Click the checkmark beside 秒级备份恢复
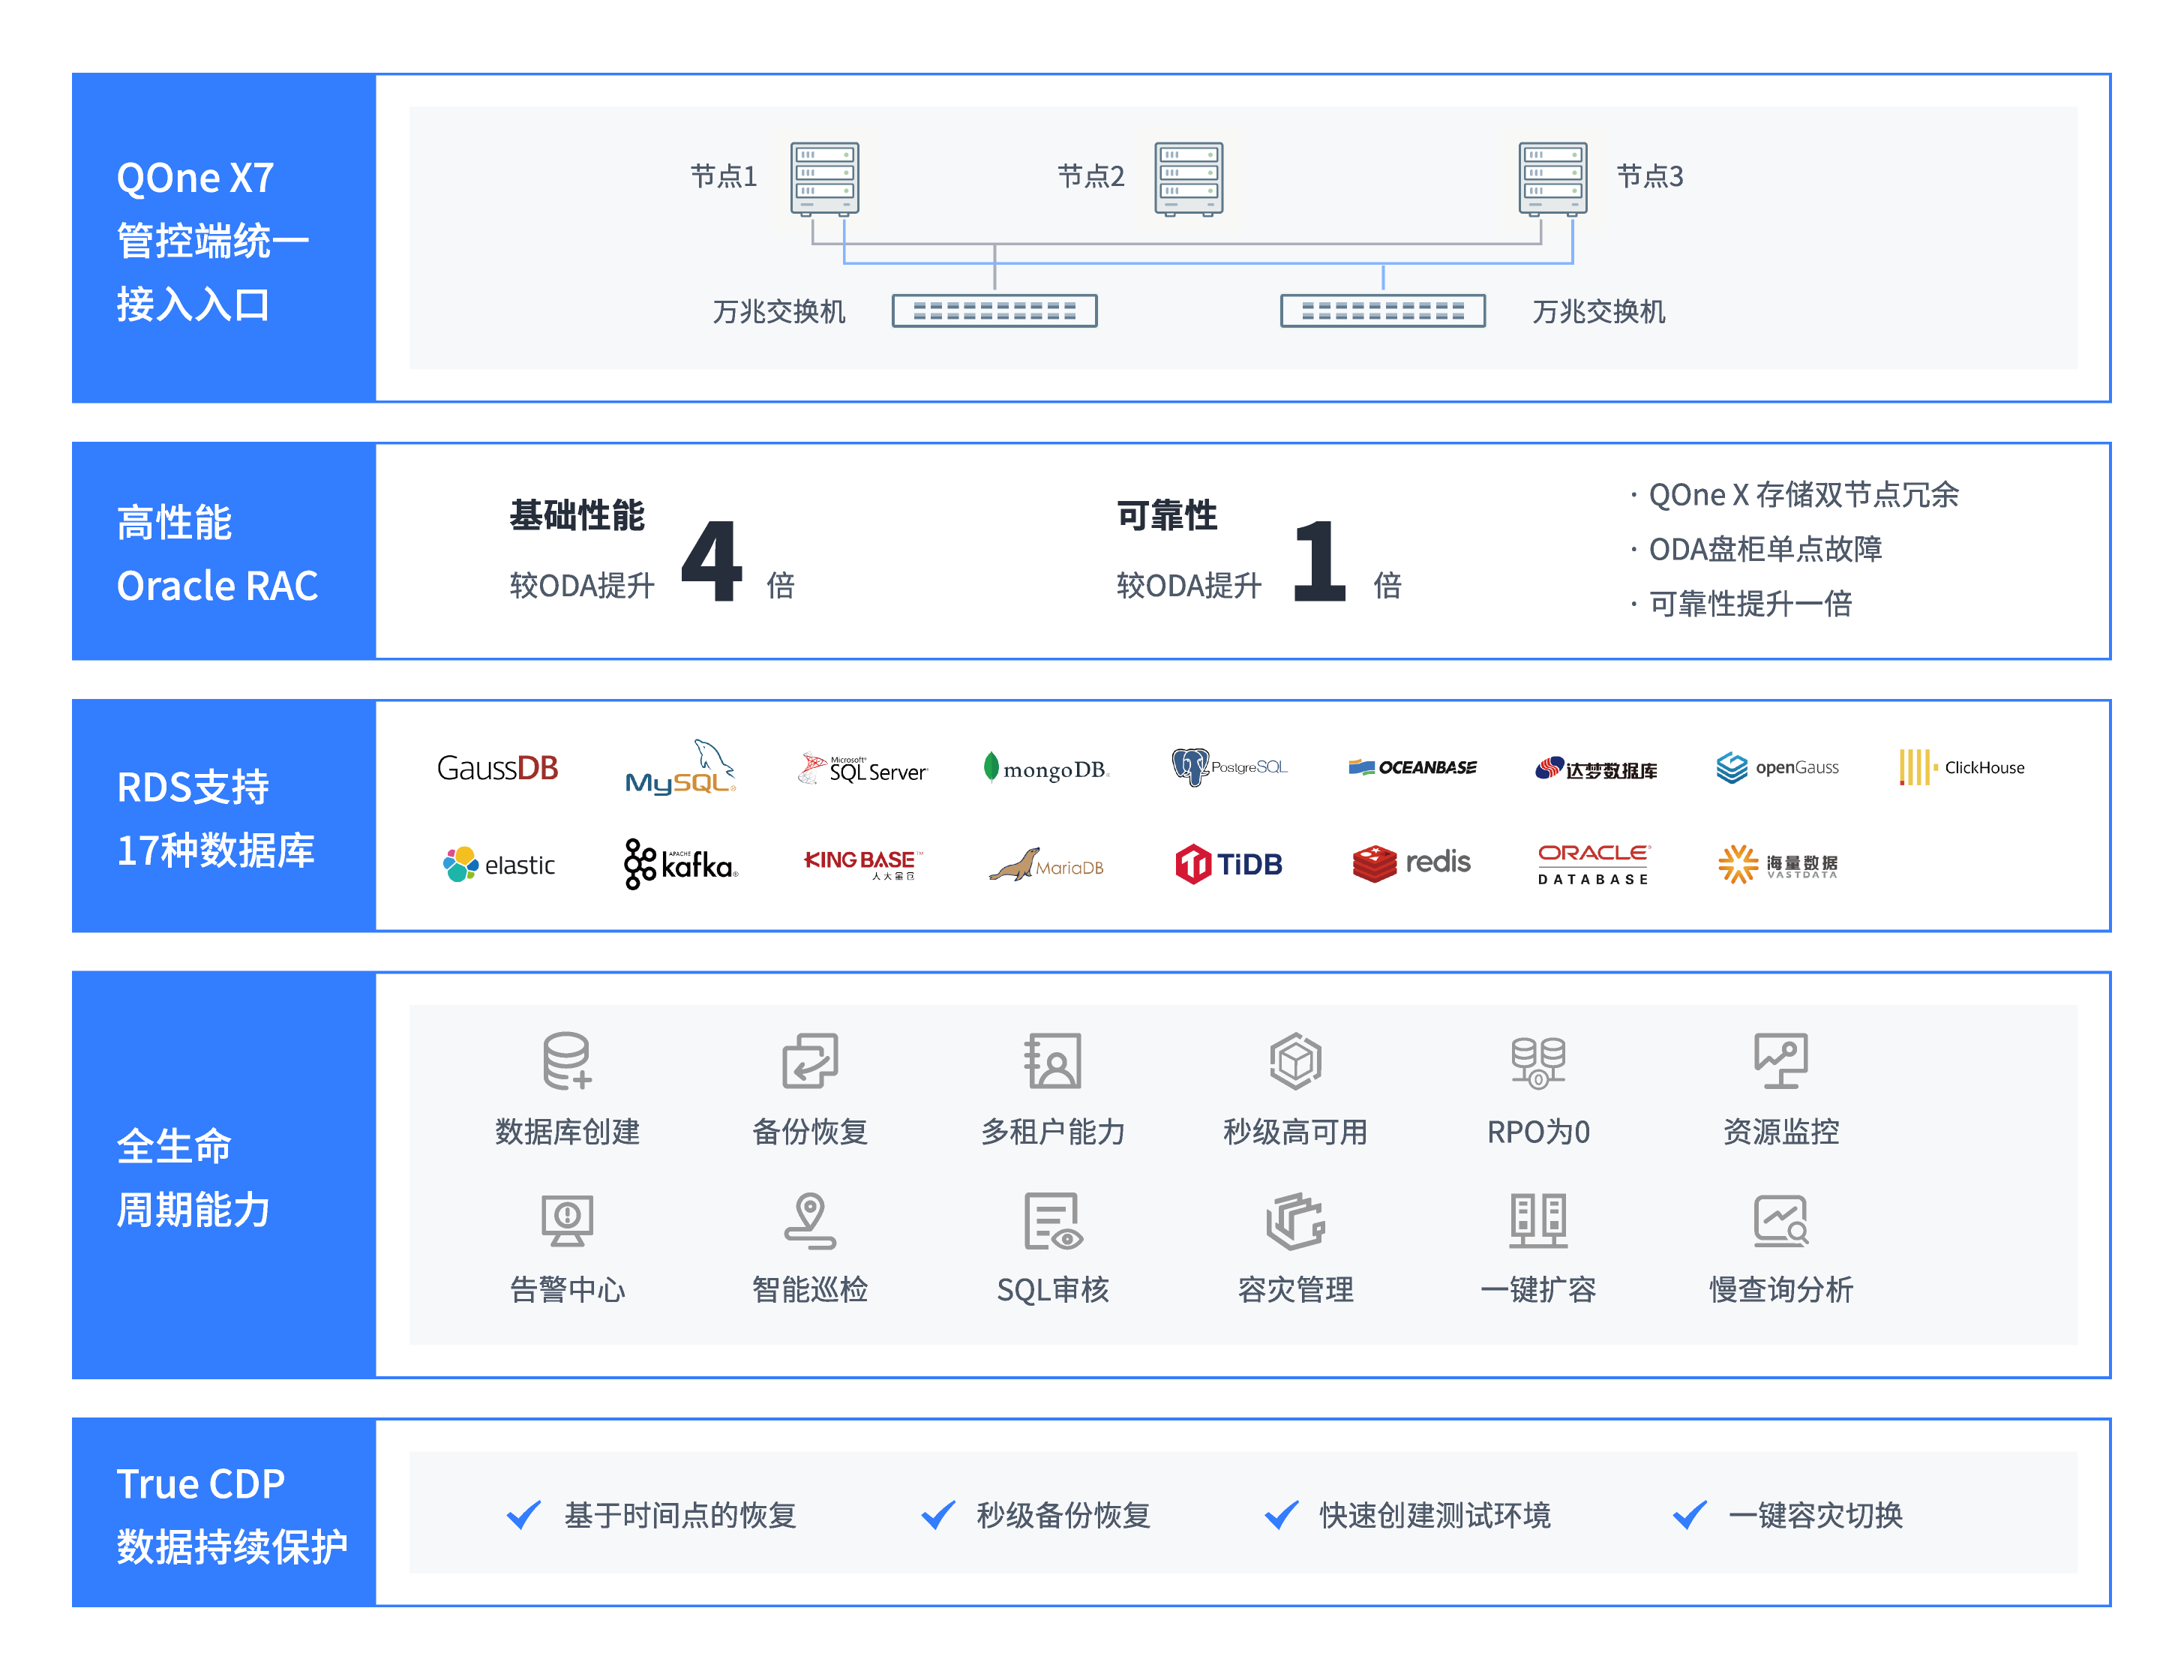Viewport: 2184px width, 1680px height. 937,1515
